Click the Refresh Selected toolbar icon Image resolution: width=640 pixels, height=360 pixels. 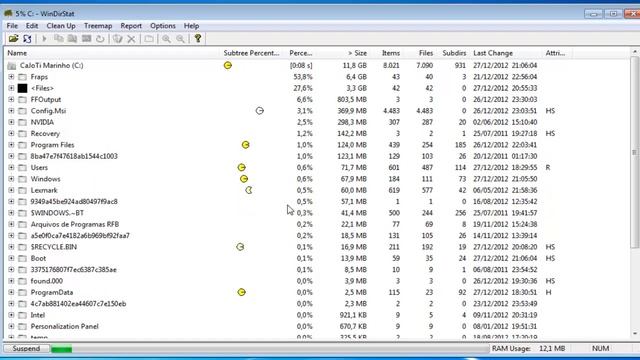(x=100, y=39)
